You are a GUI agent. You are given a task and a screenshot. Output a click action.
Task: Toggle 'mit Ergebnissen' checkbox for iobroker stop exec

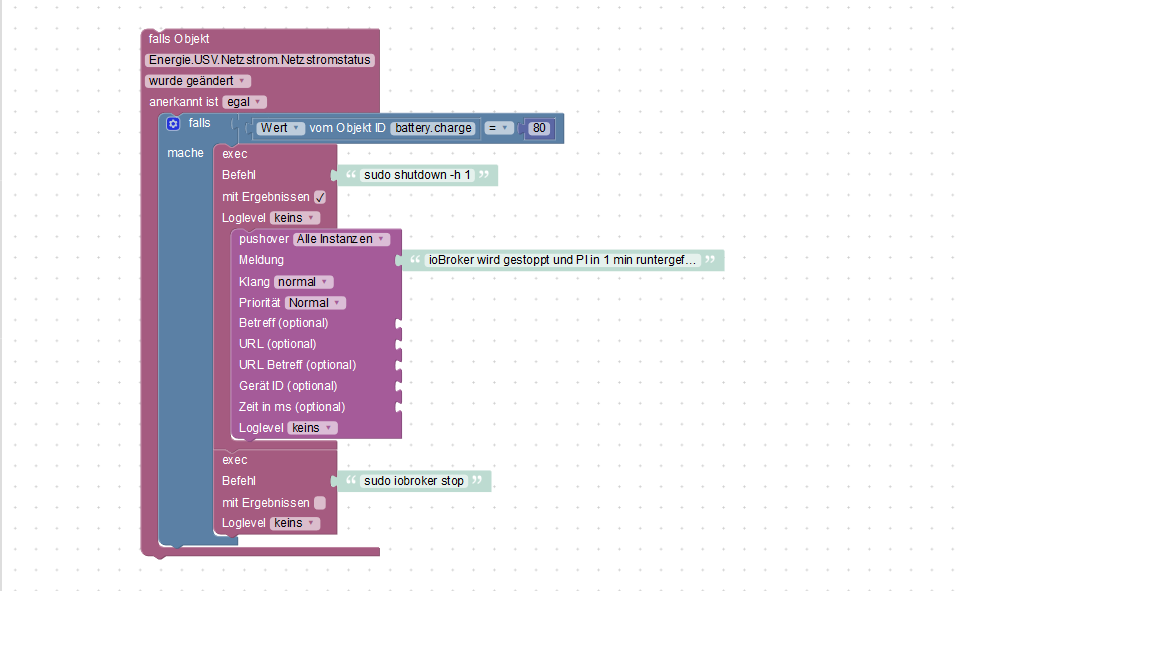click(x=320, y=503)
